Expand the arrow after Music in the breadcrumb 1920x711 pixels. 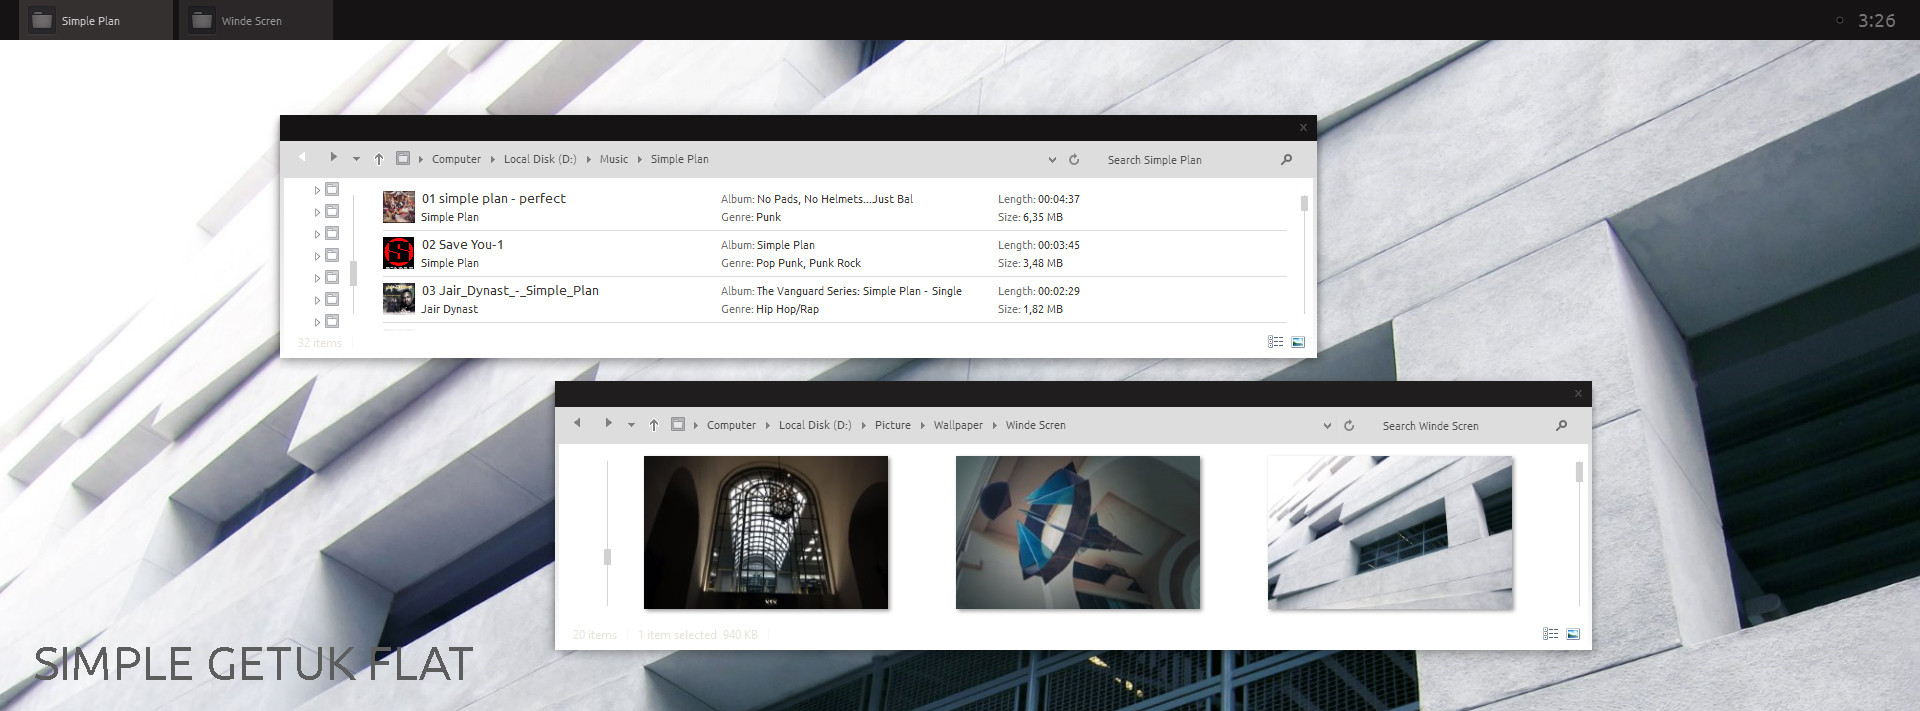pos(640,159)
